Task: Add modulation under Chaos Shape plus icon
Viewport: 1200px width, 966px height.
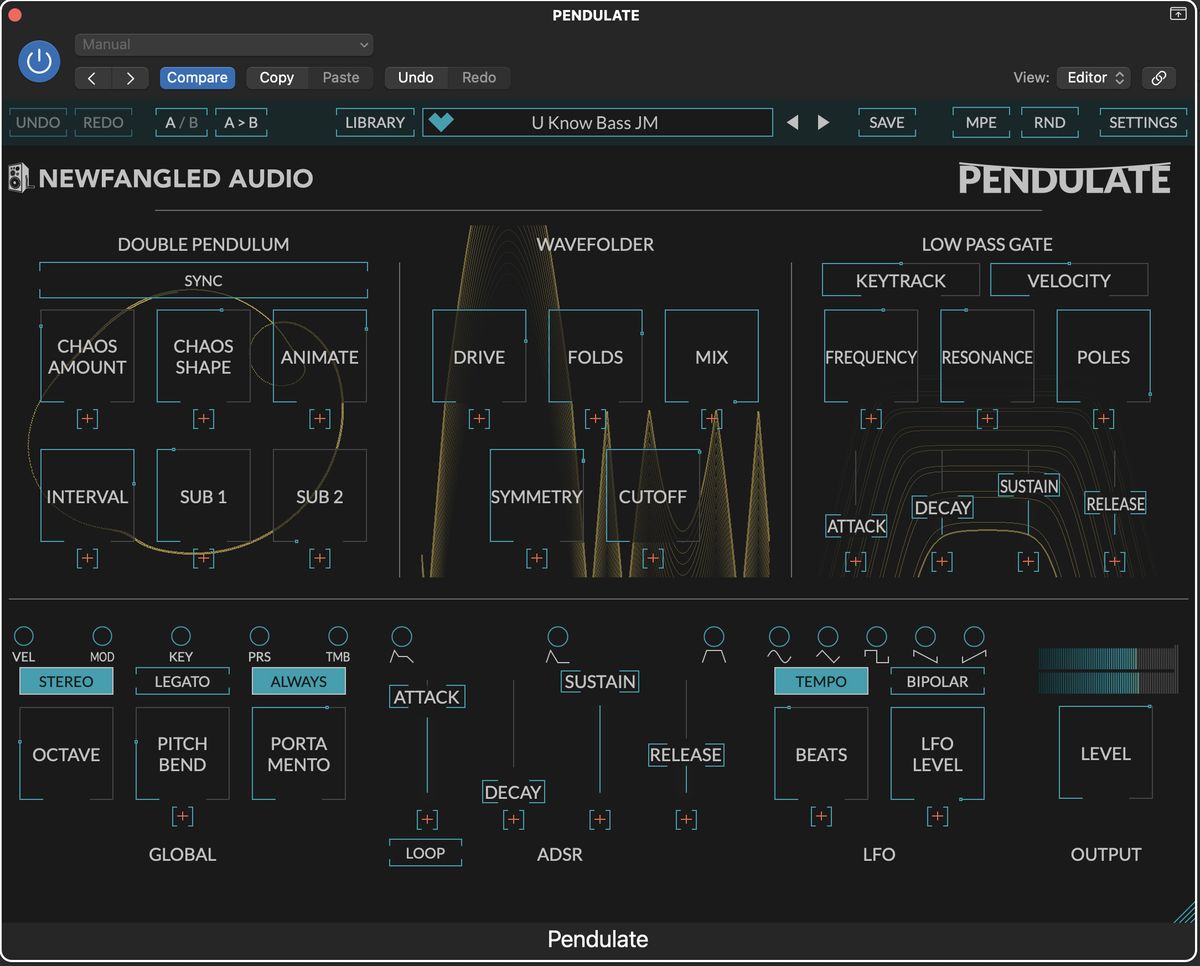Action: [x=203, y=419]
